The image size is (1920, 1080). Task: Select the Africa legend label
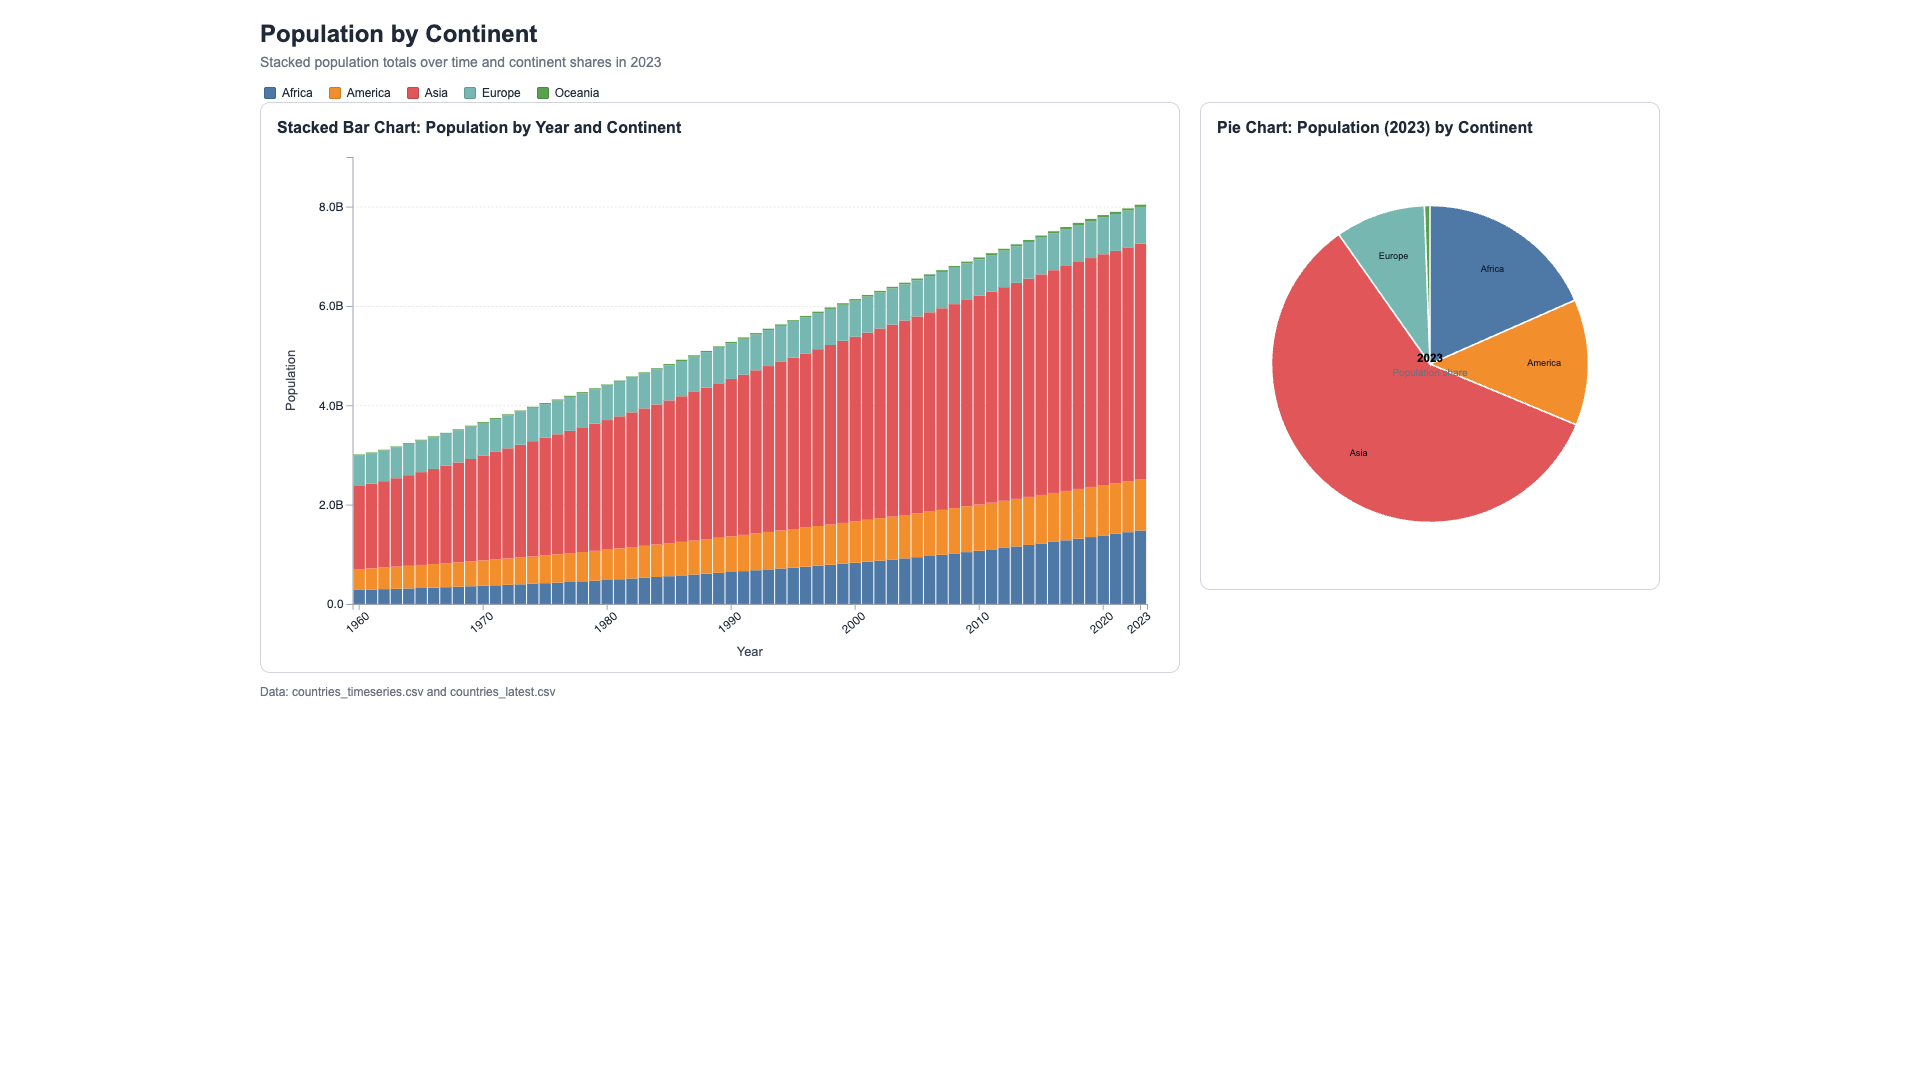[x=297, y=93]
